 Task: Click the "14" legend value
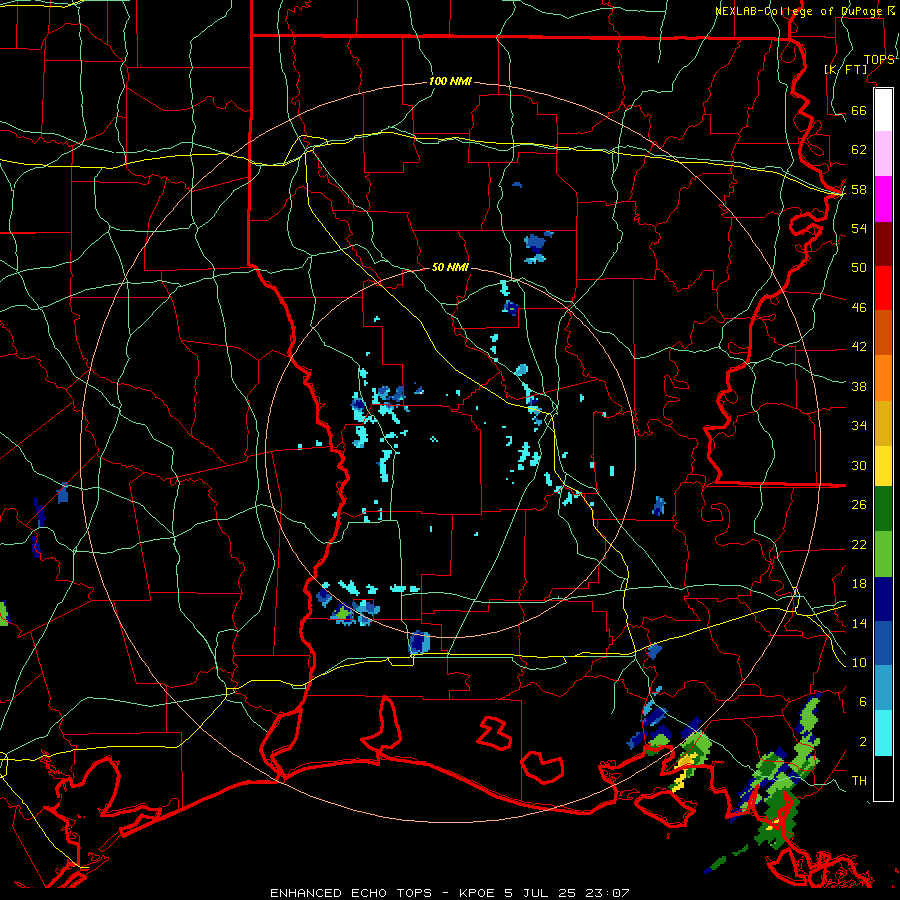coord(859,623)
